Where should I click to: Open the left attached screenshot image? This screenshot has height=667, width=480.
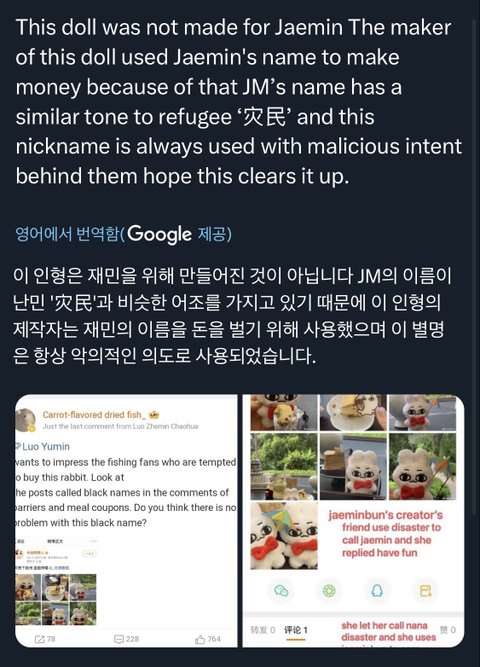(126, 521)
